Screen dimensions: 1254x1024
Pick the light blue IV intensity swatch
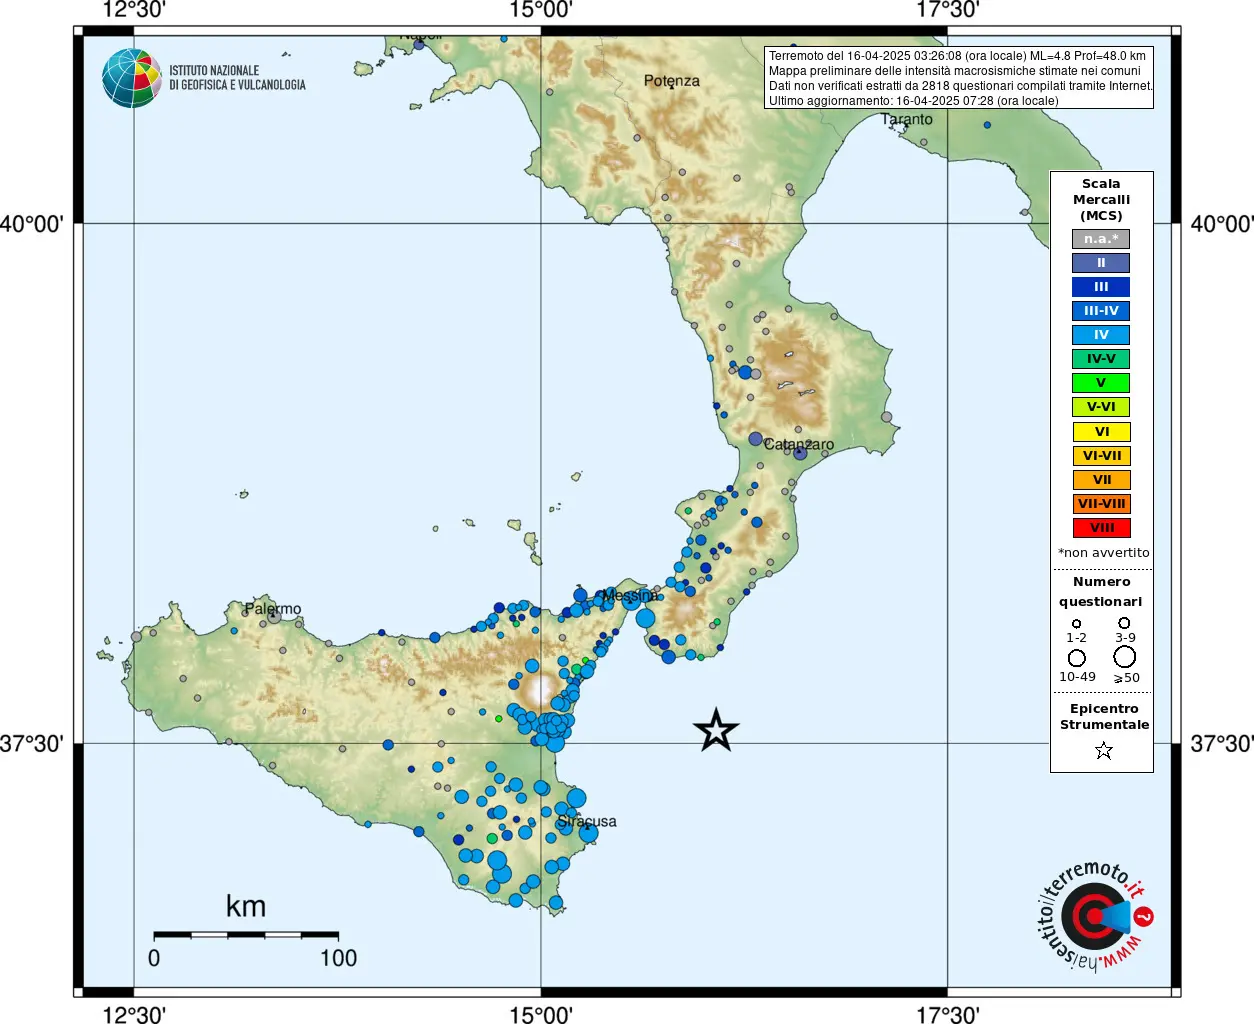(1101, 335)
